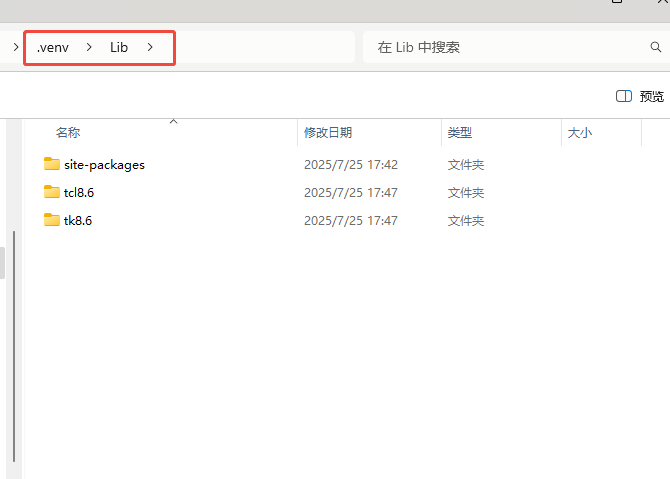Screen dimensions: 670x479
Task: Sort by the 名称 column header
Action: 68,133
